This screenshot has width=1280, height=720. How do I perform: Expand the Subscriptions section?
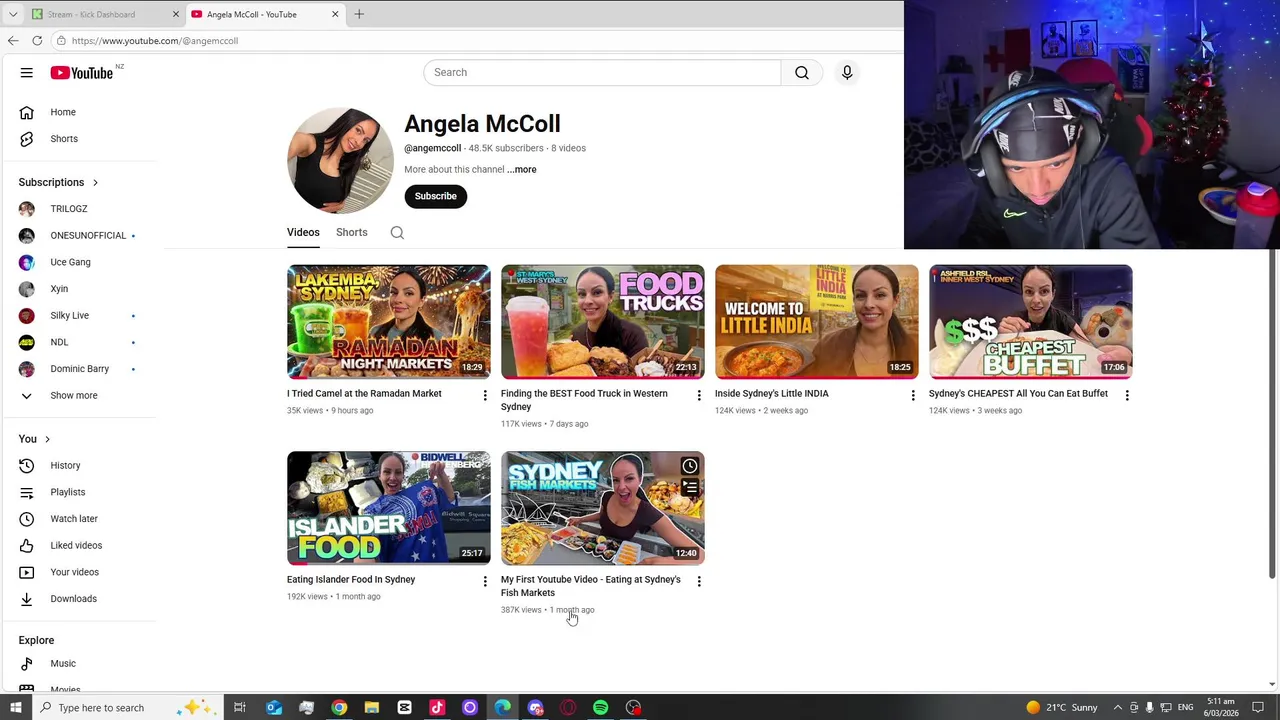pos(59,182)
